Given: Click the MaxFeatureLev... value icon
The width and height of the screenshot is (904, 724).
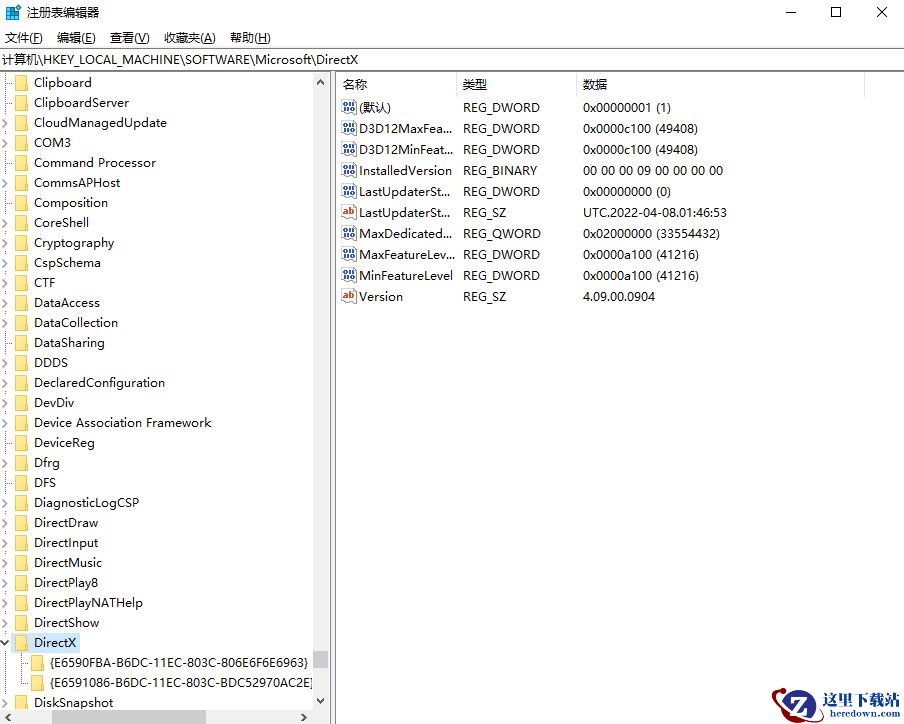Looking at the screenshot, I should pos(349,254).
